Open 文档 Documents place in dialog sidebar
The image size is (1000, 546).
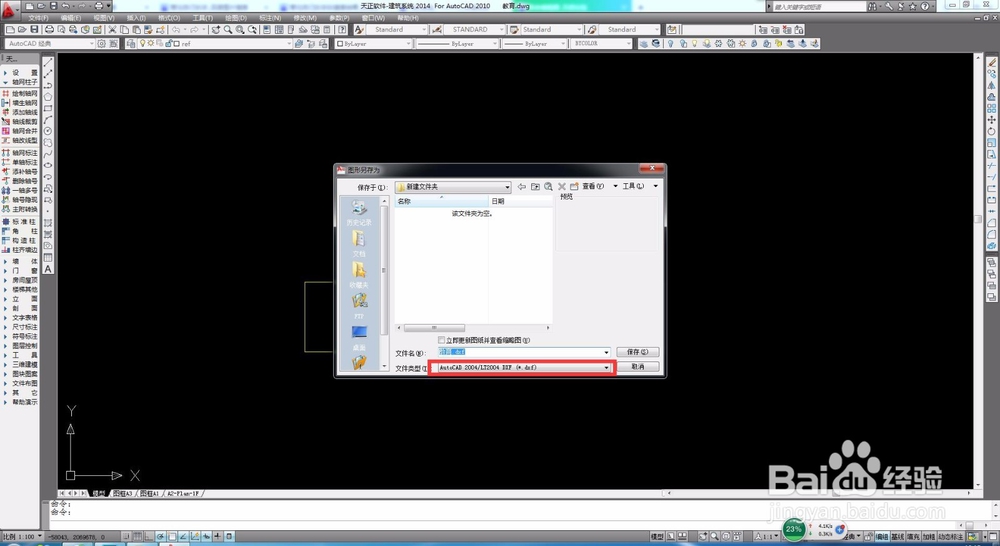coord(359,244)
